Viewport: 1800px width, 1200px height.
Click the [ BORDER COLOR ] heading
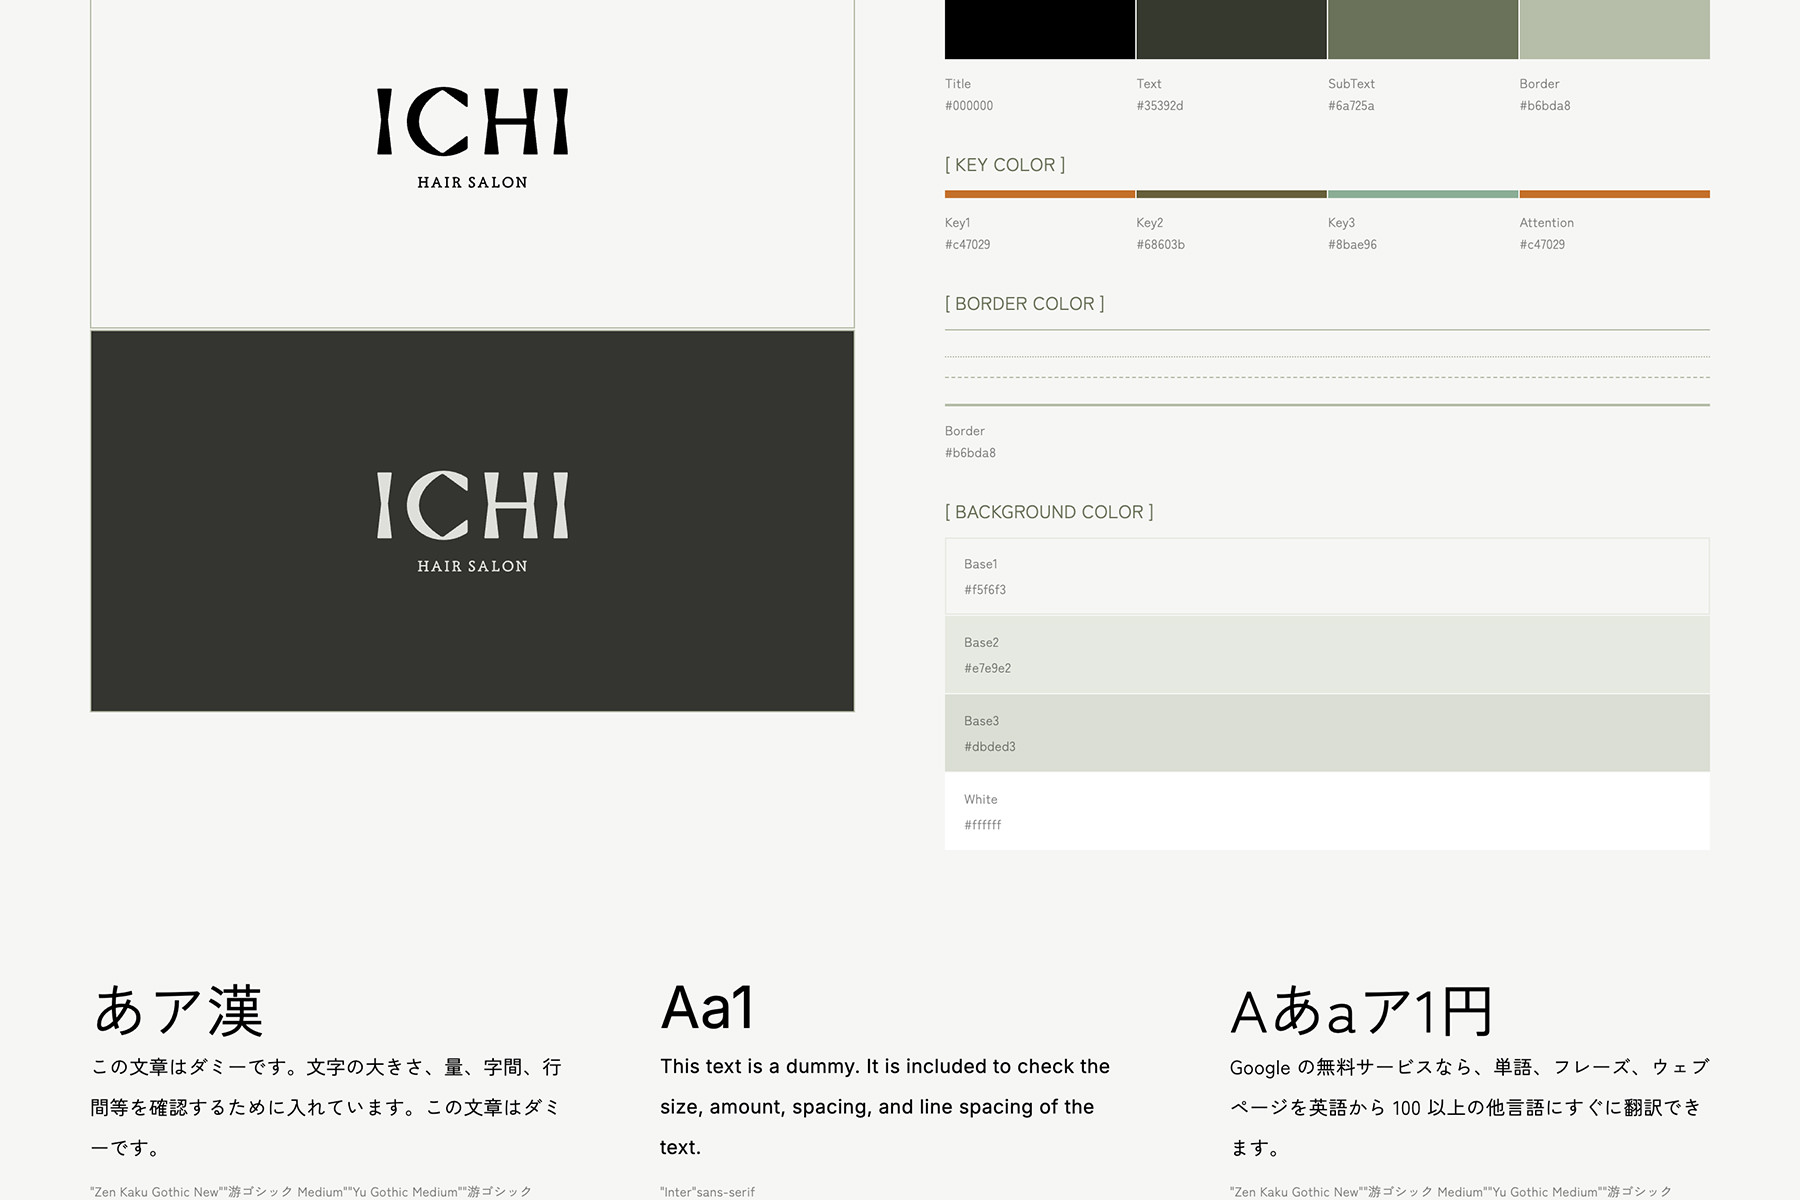(x=1025, y=304)
